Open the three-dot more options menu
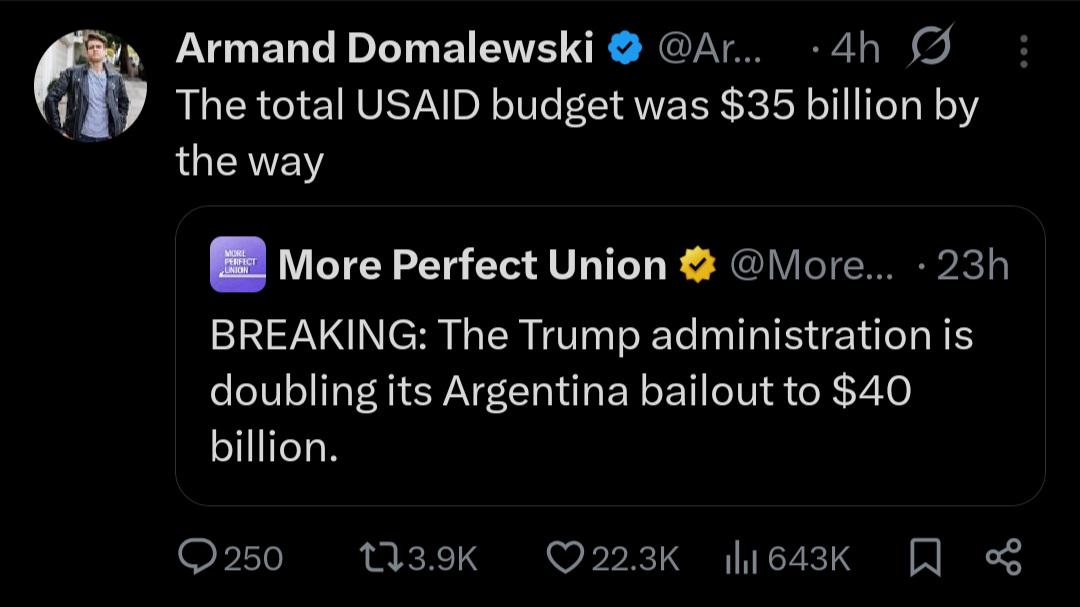Screen dimensions: 1080x607 1023,50
